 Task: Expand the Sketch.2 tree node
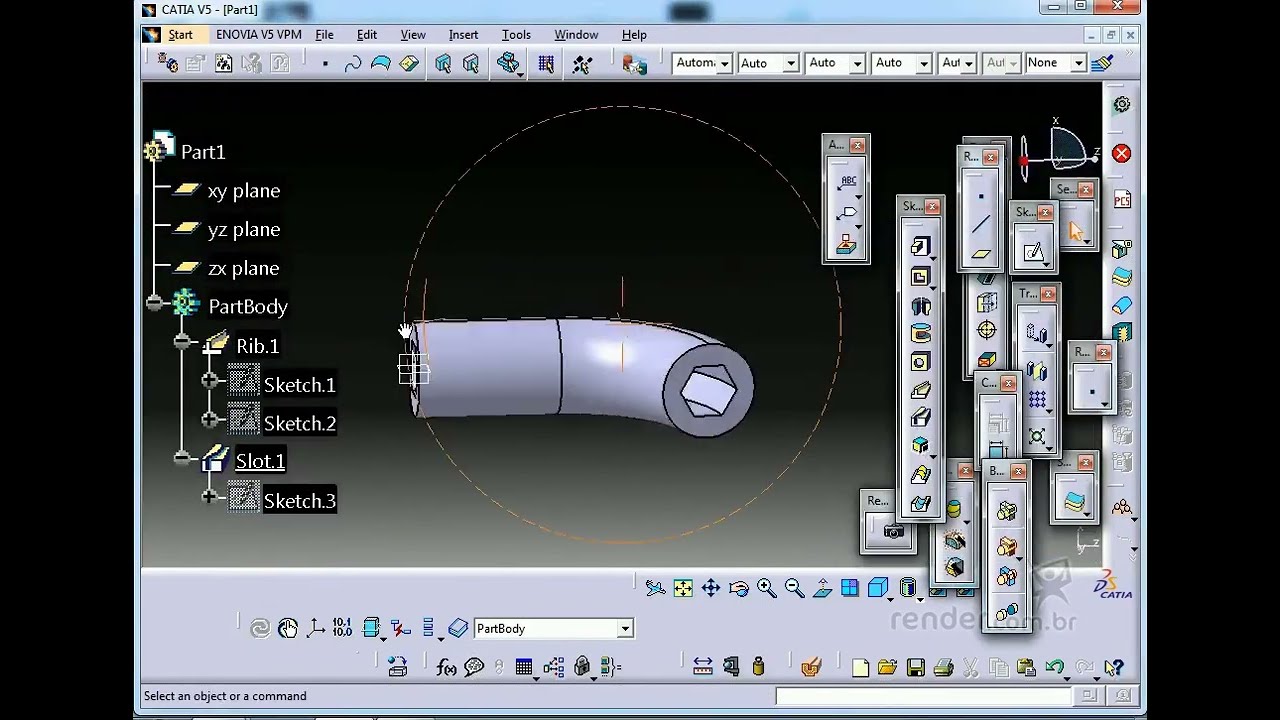click(209, 420)
